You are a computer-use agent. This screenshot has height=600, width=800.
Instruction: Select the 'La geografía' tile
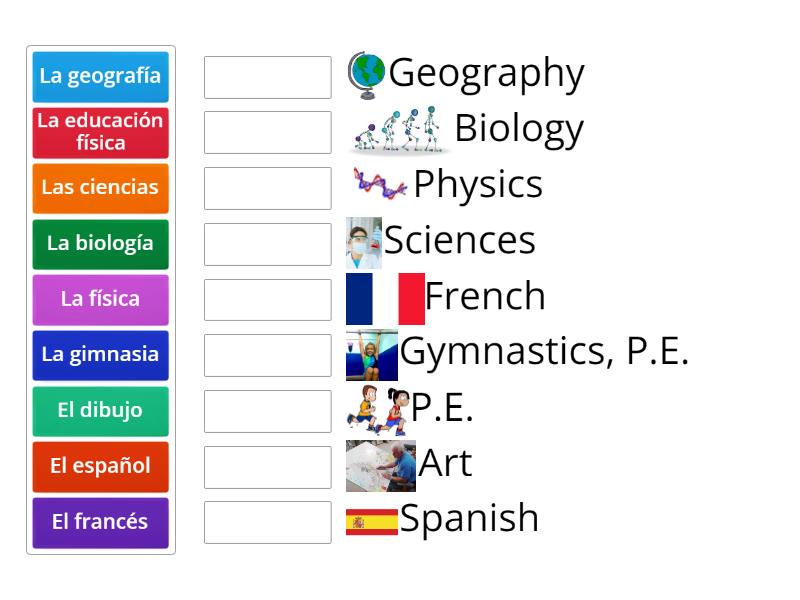point(100,76)
